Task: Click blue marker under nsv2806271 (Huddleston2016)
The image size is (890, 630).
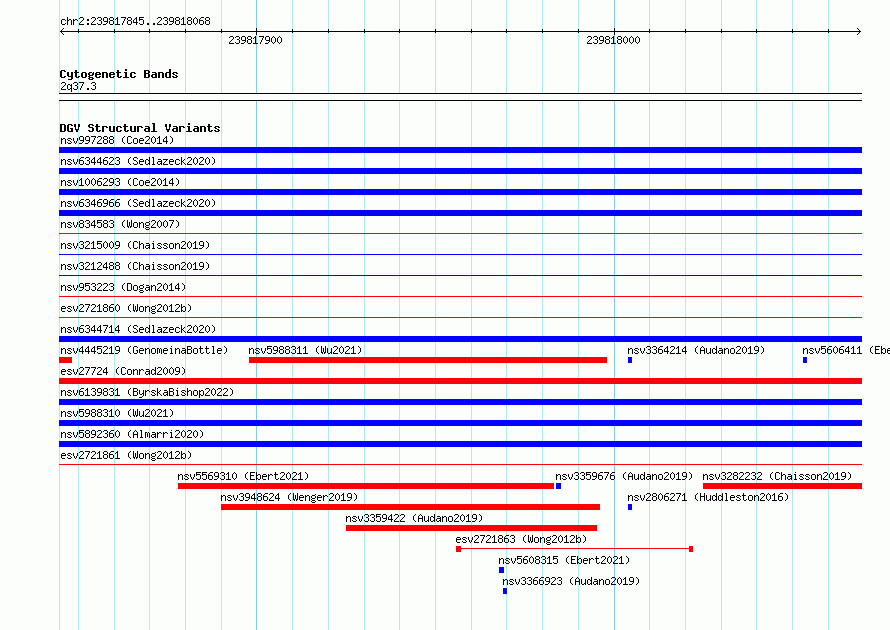Action: click(630, 507)
